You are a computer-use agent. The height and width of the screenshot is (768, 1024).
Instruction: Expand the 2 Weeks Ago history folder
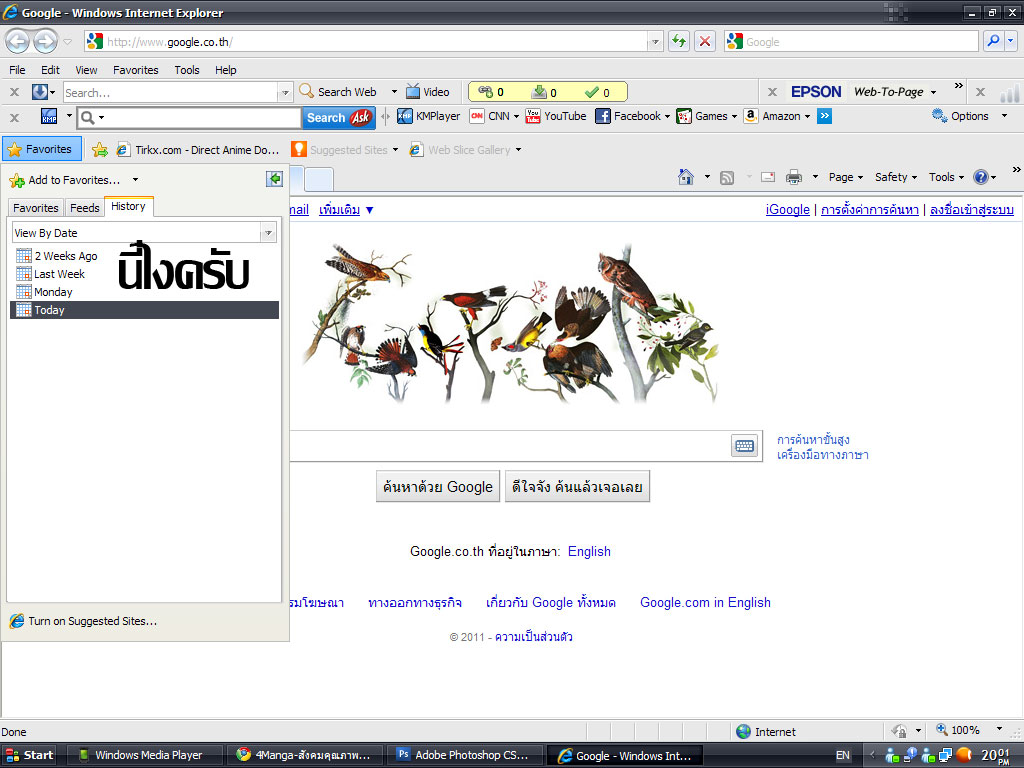[57, 256]
